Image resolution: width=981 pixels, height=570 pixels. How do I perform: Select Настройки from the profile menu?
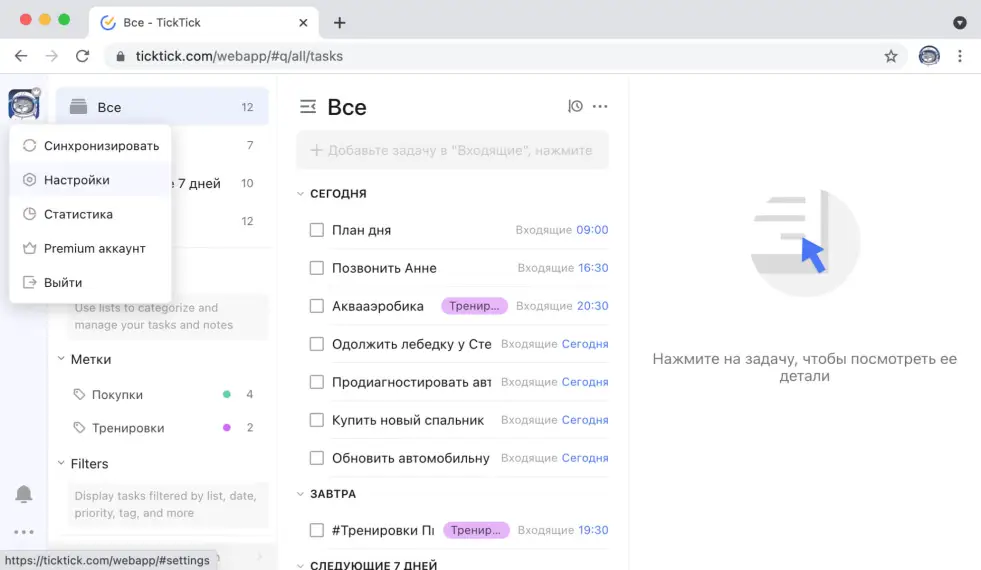(x=77, y=180)
